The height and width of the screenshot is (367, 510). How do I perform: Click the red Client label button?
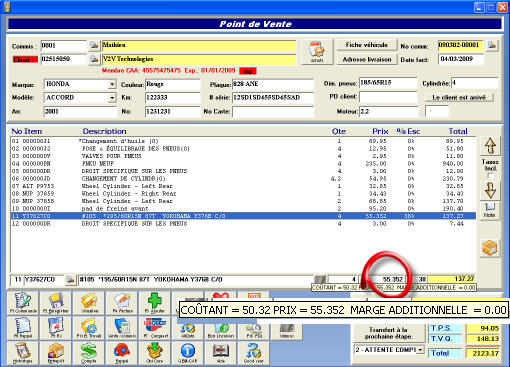tap(25, 60)
